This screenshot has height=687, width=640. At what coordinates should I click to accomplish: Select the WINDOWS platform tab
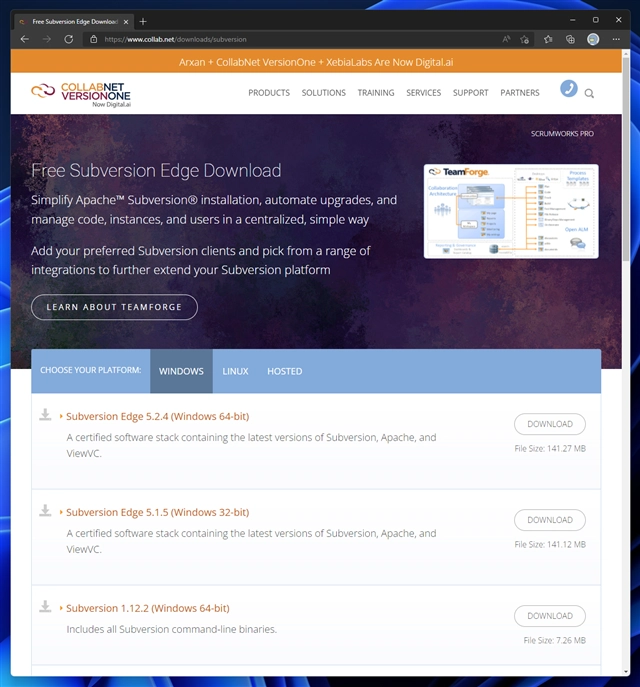pos(181,371)
